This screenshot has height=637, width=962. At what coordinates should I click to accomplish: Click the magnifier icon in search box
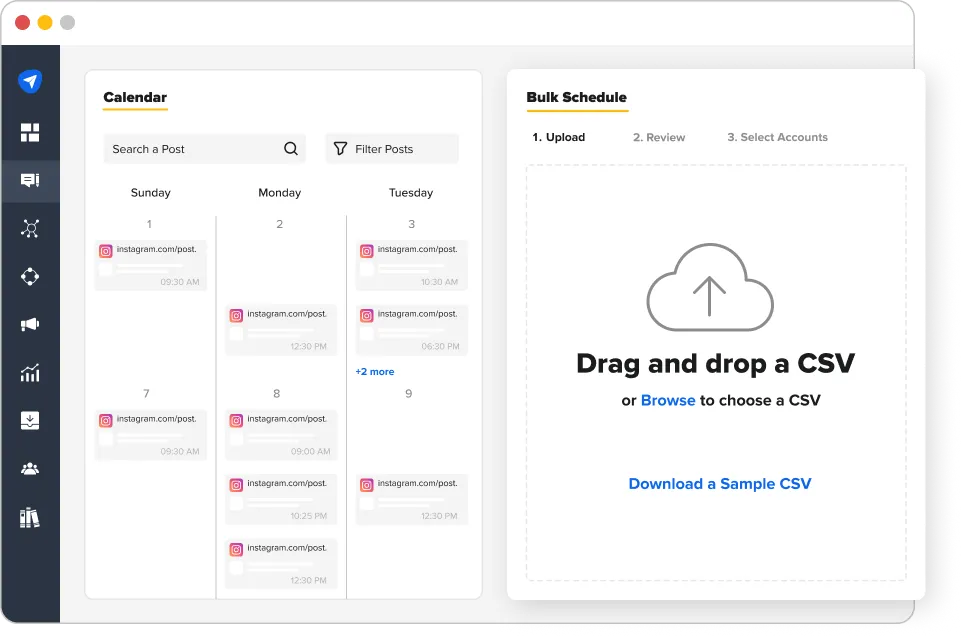pos(291,149)
